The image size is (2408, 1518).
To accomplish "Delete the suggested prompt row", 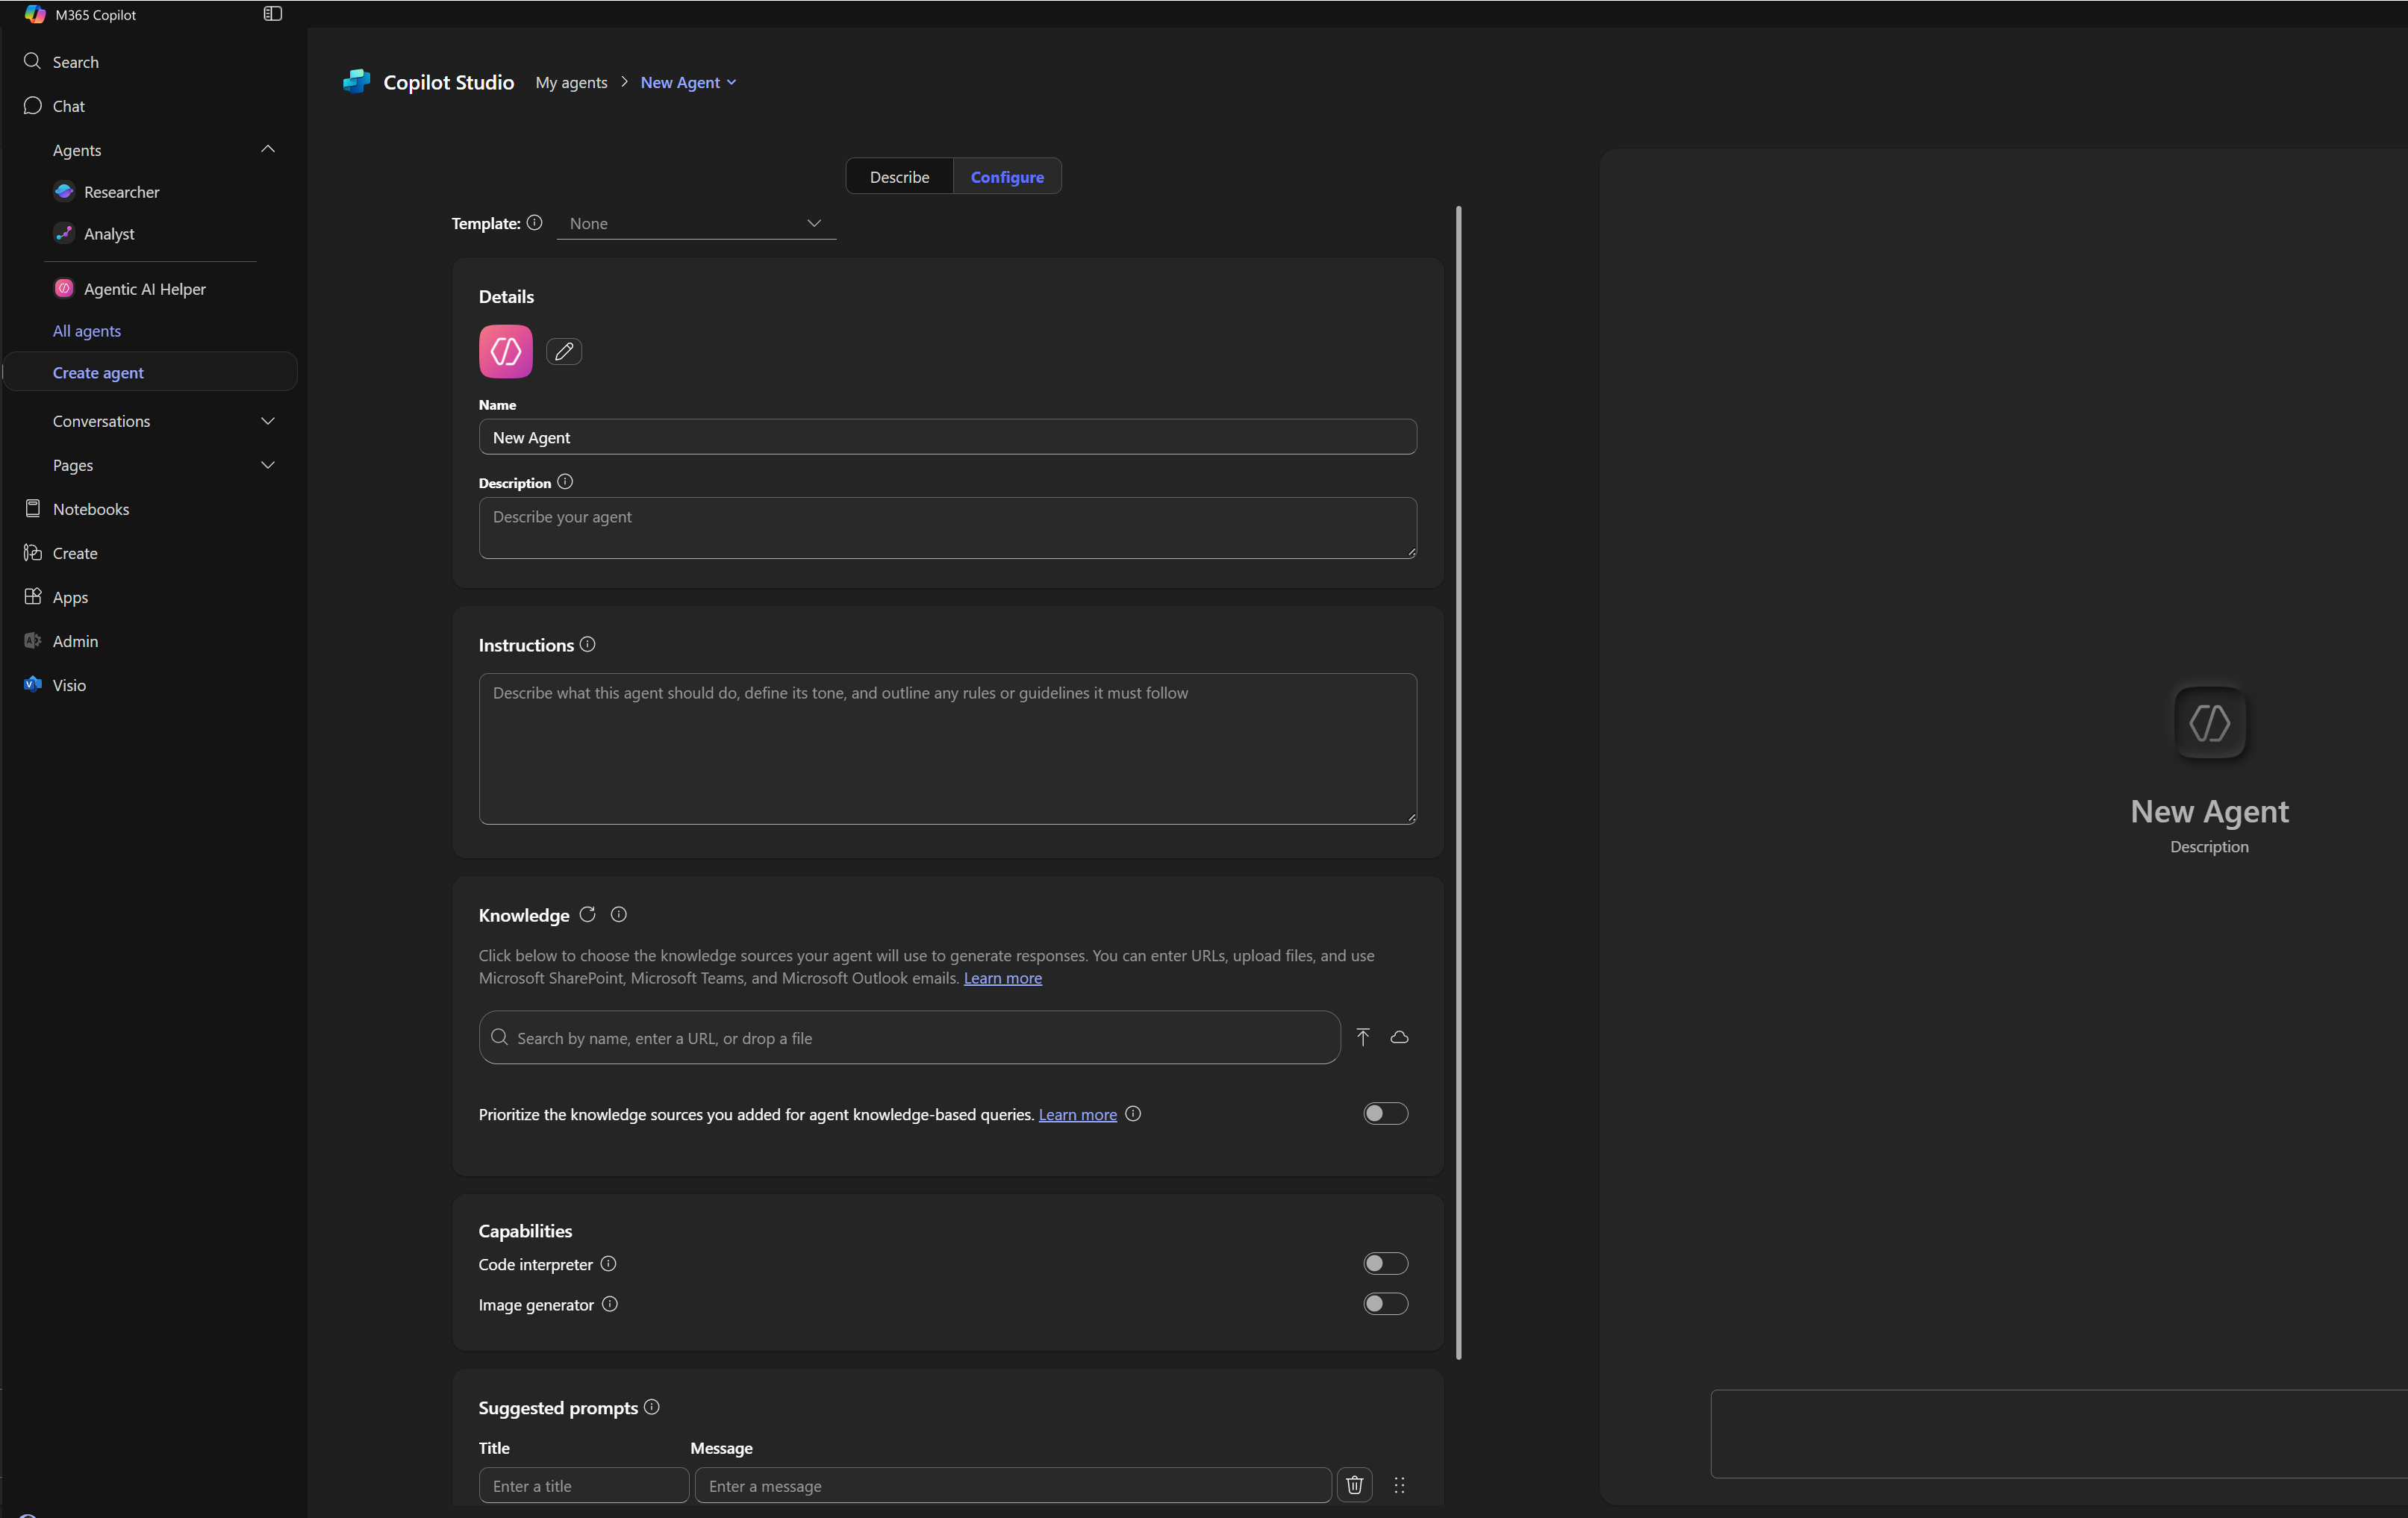I will pos(1355,1485).
